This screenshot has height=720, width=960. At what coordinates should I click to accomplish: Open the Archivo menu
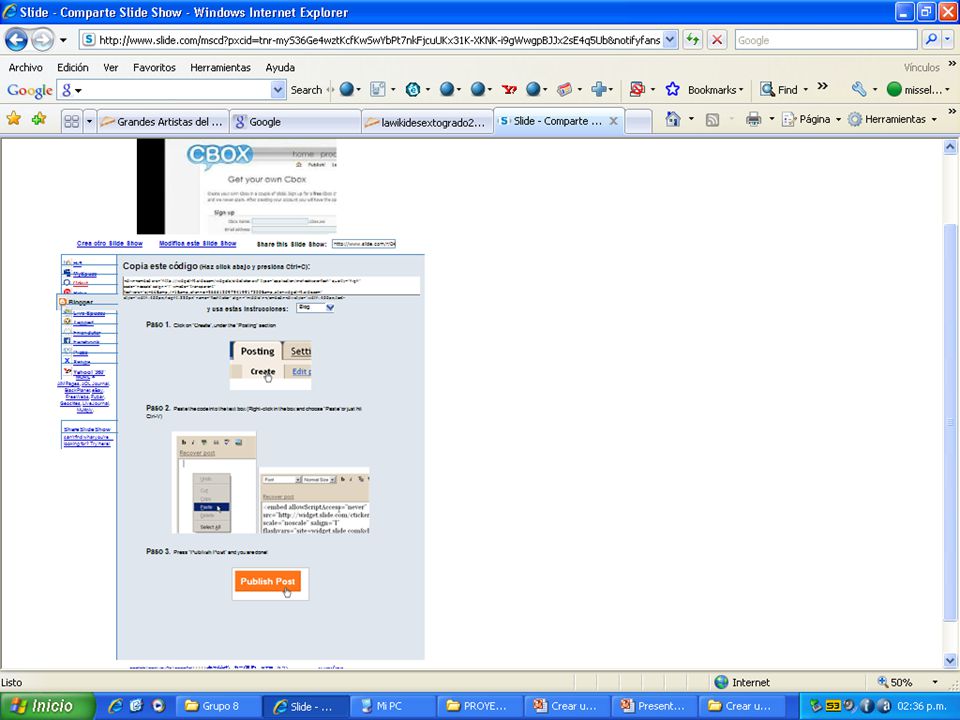pyautogui.click(x=26, y=67)
